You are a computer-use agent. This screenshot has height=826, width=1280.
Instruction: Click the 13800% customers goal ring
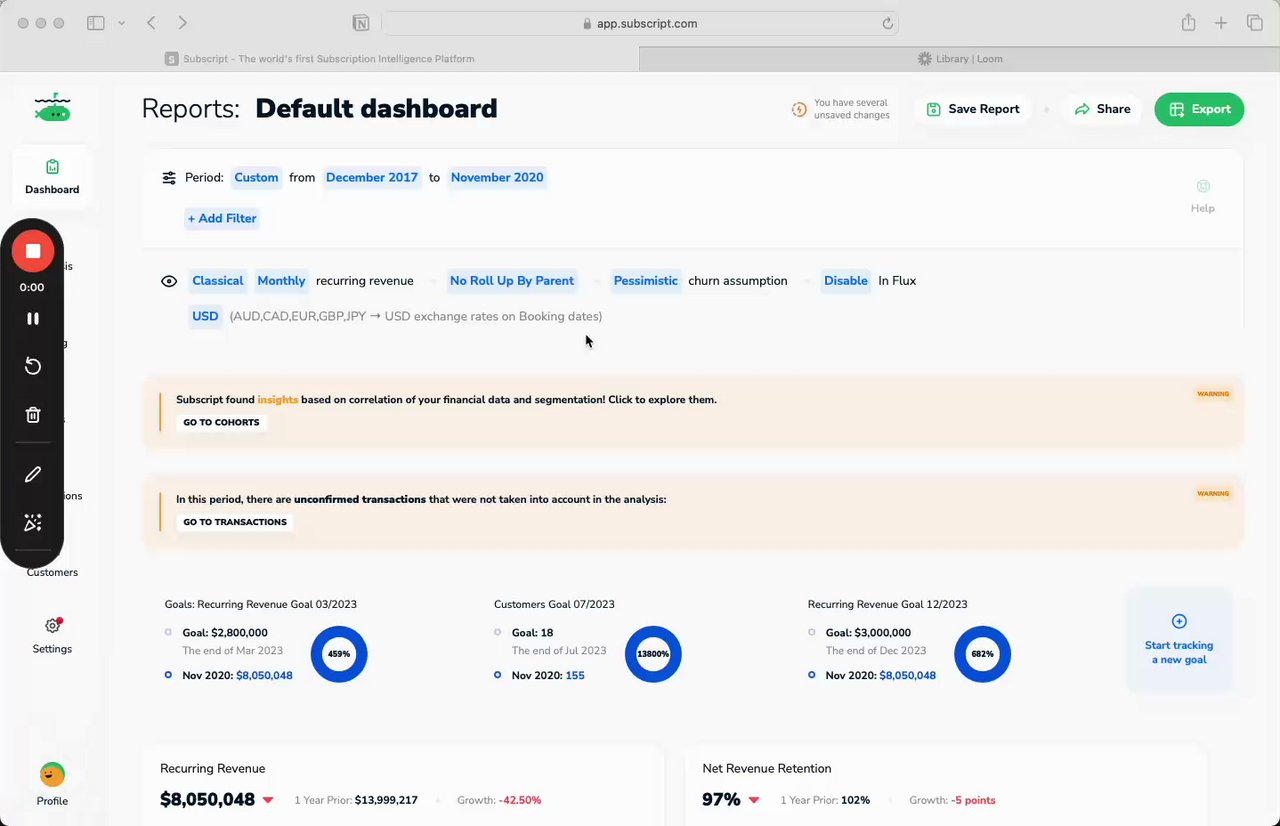click(653, 654)
